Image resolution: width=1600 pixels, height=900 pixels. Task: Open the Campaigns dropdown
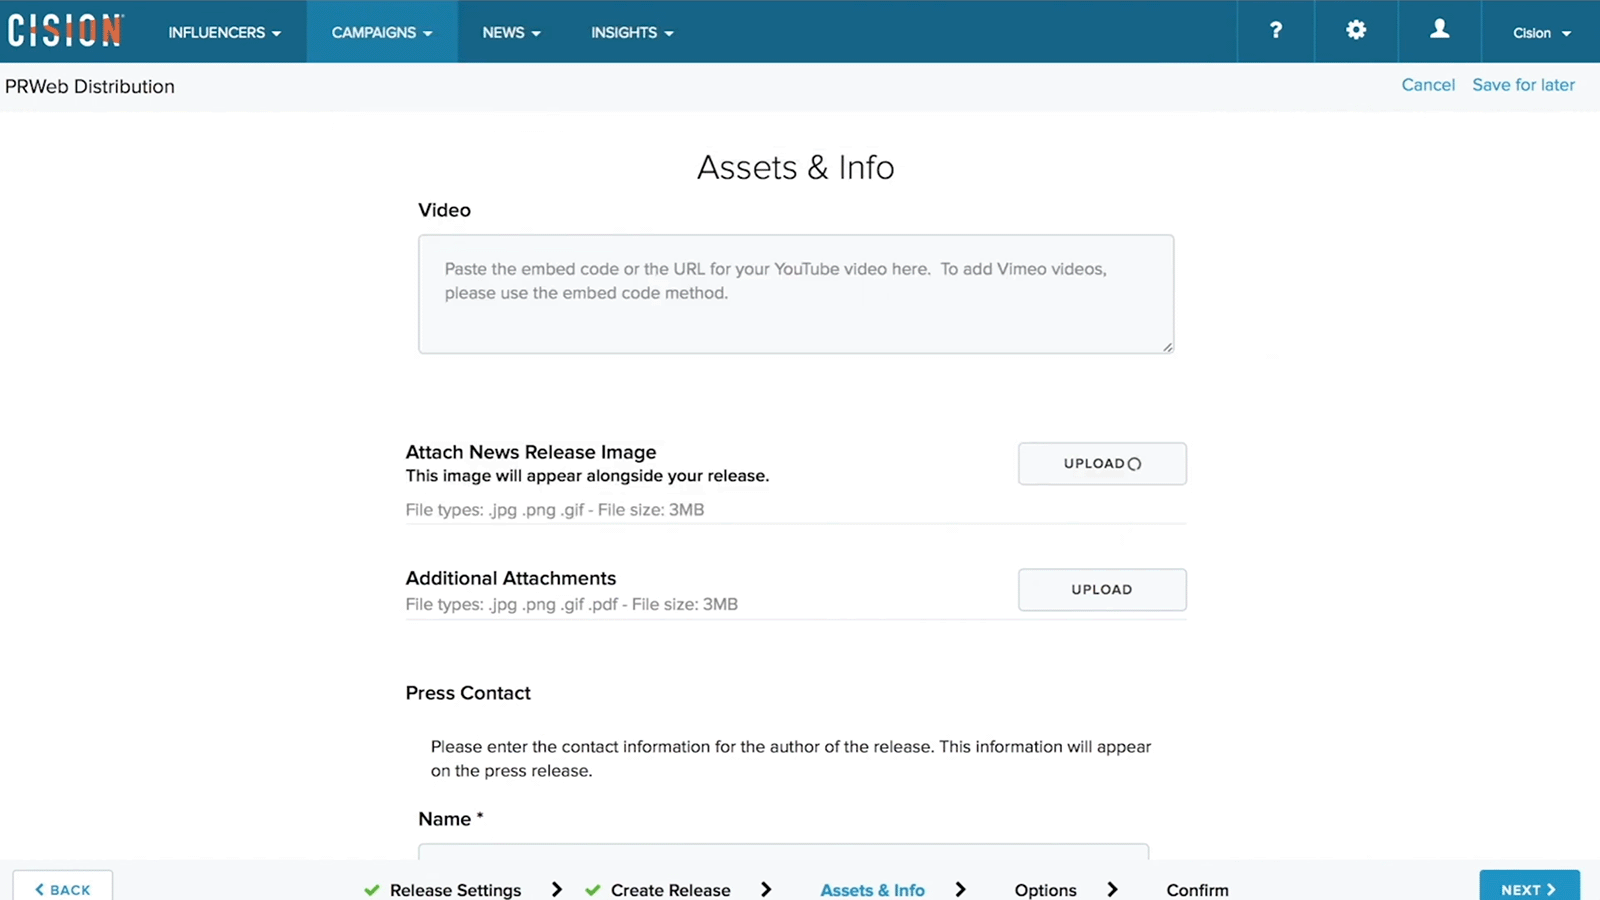[381, 32]
